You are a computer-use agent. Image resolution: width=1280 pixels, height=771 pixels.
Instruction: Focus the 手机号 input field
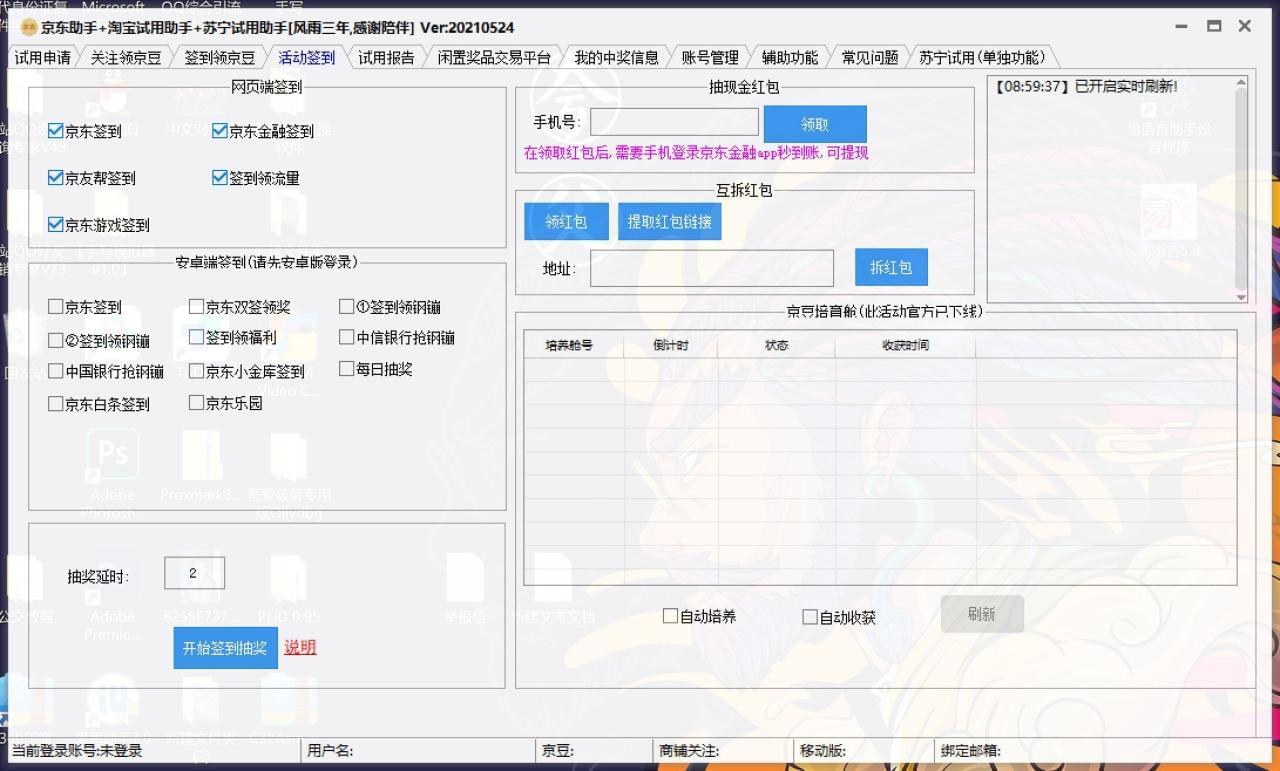click(x=674, y=122)
